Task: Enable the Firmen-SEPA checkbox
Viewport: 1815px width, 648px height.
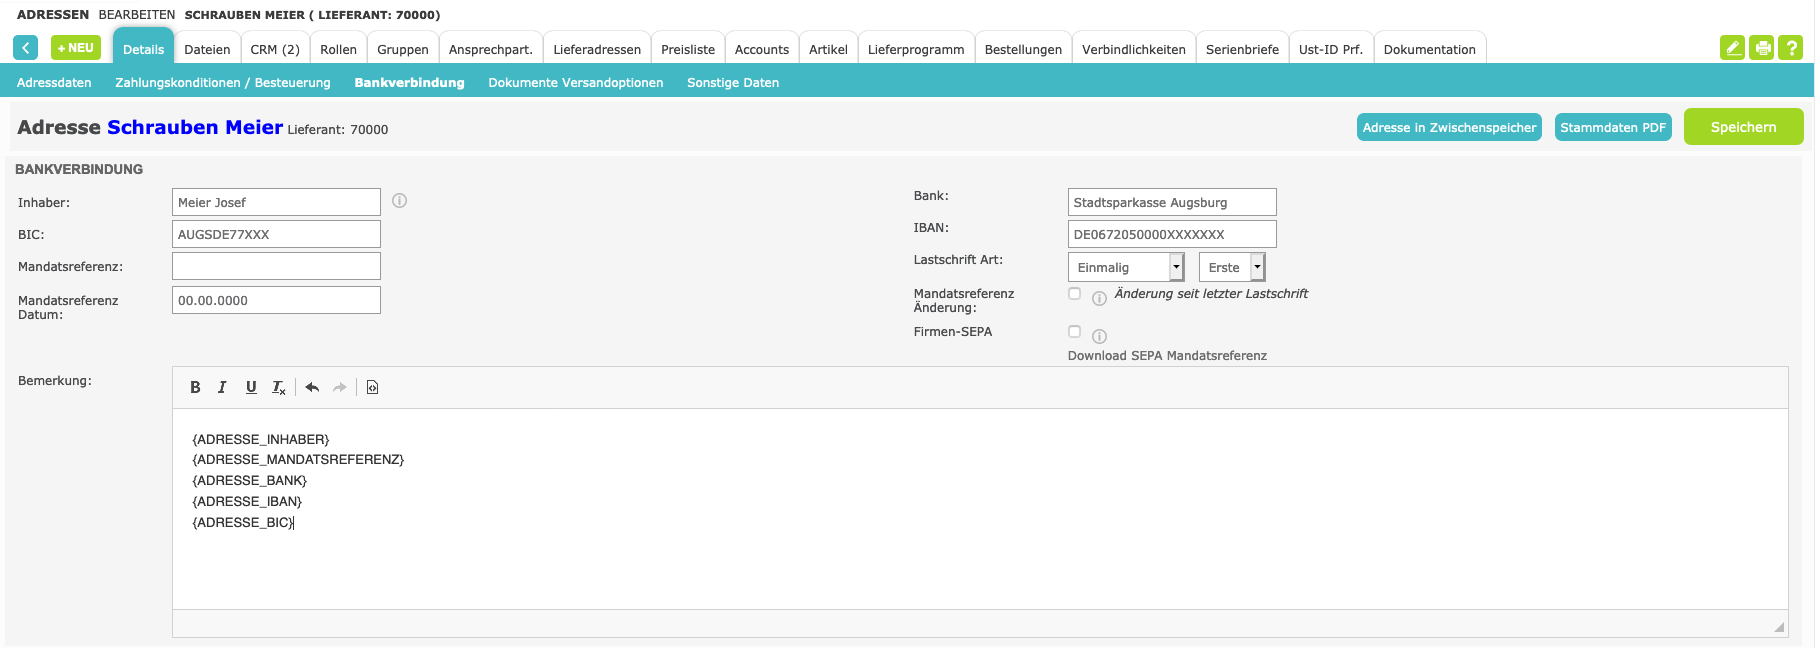Action: point(1074,332)
